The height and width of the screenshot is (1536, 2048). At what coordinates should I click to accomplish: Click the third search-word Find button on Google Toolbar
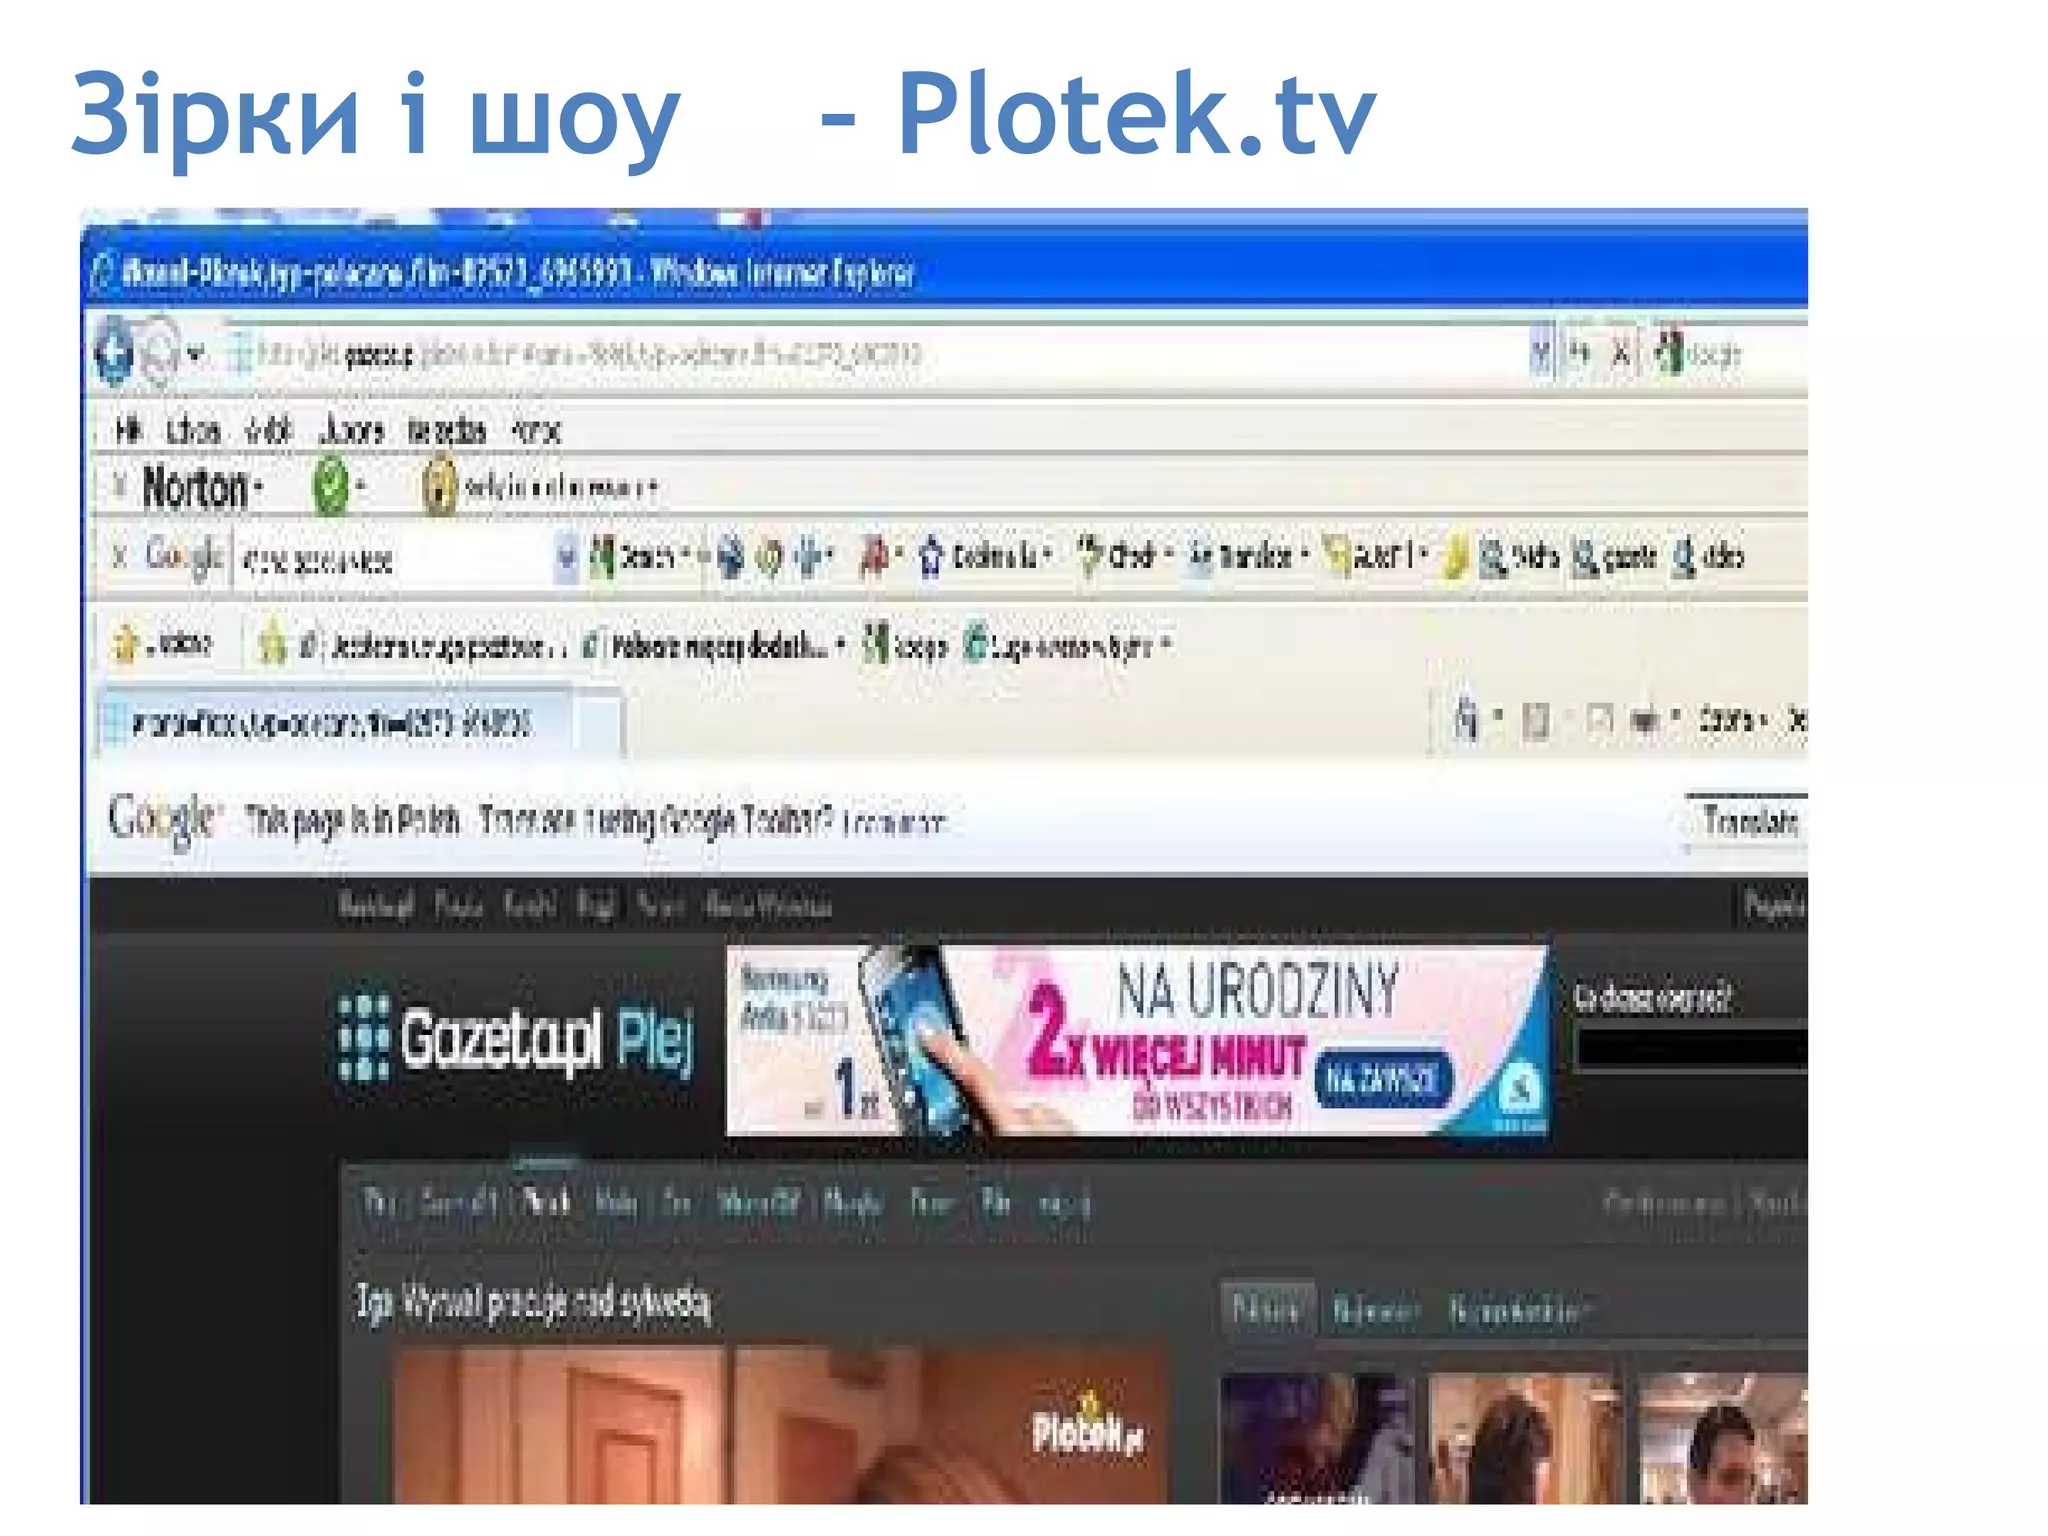(1708, 556)
